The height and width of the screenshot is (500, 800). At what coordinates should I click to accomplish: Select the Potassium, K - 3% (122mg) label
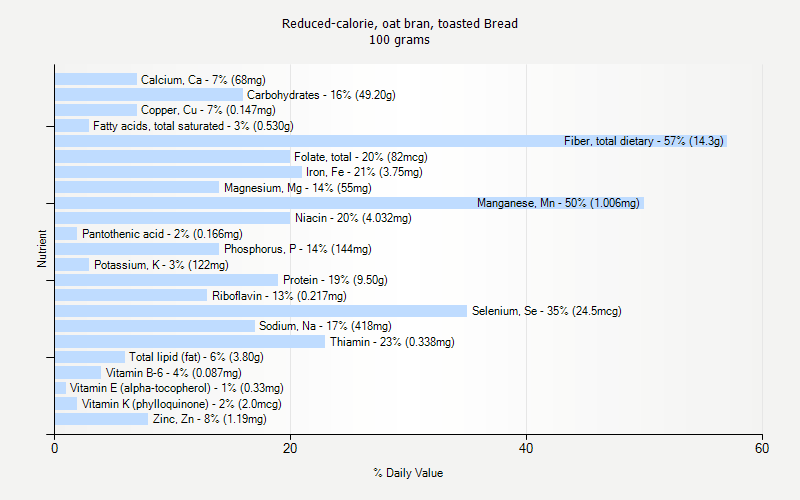tap(161, 265)
